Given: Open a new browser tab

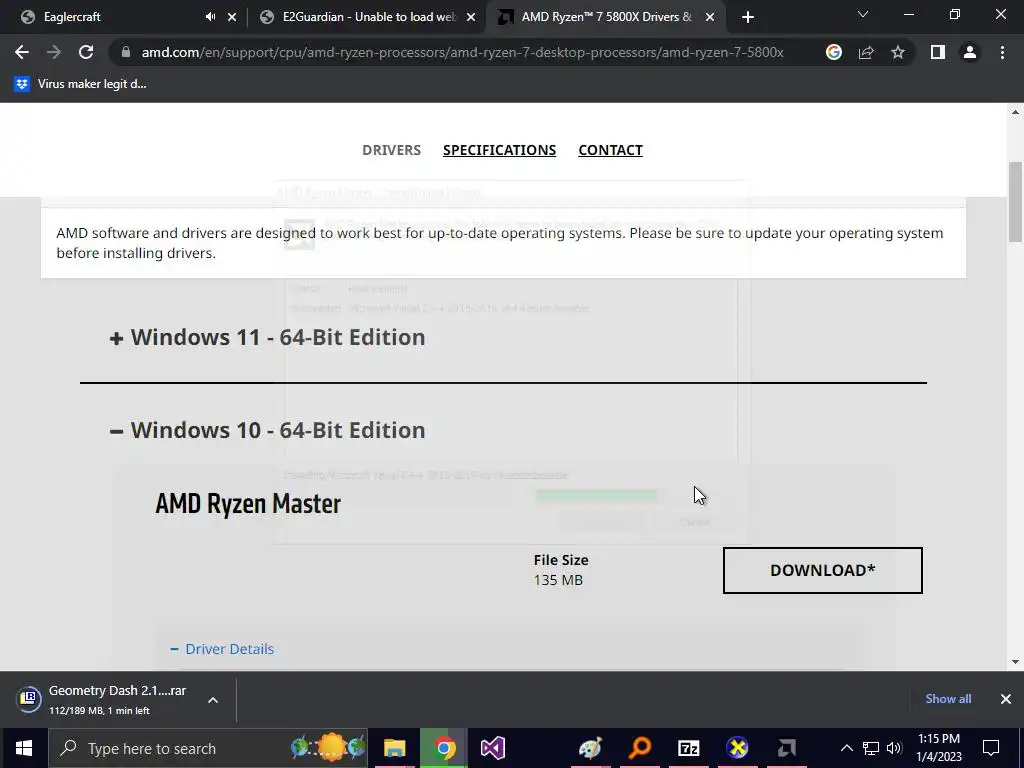Looking at the screenshot, I should (x=748, y=17).
